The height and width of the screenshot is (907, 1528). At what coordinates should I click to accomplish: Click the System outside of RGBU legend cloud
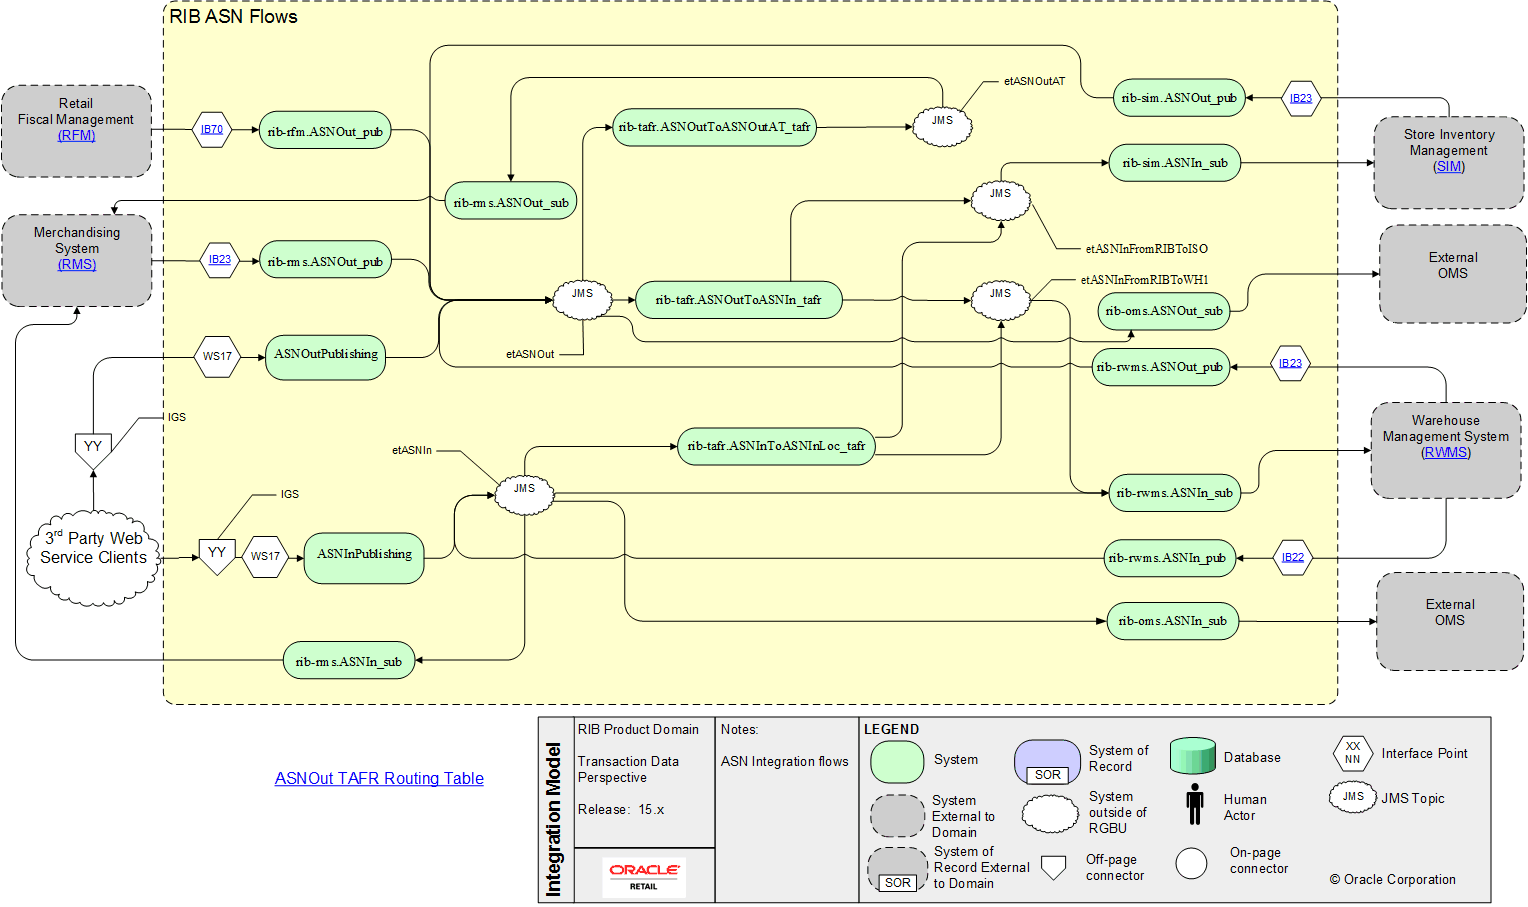pyautogui.click(x=1050, y=814)
